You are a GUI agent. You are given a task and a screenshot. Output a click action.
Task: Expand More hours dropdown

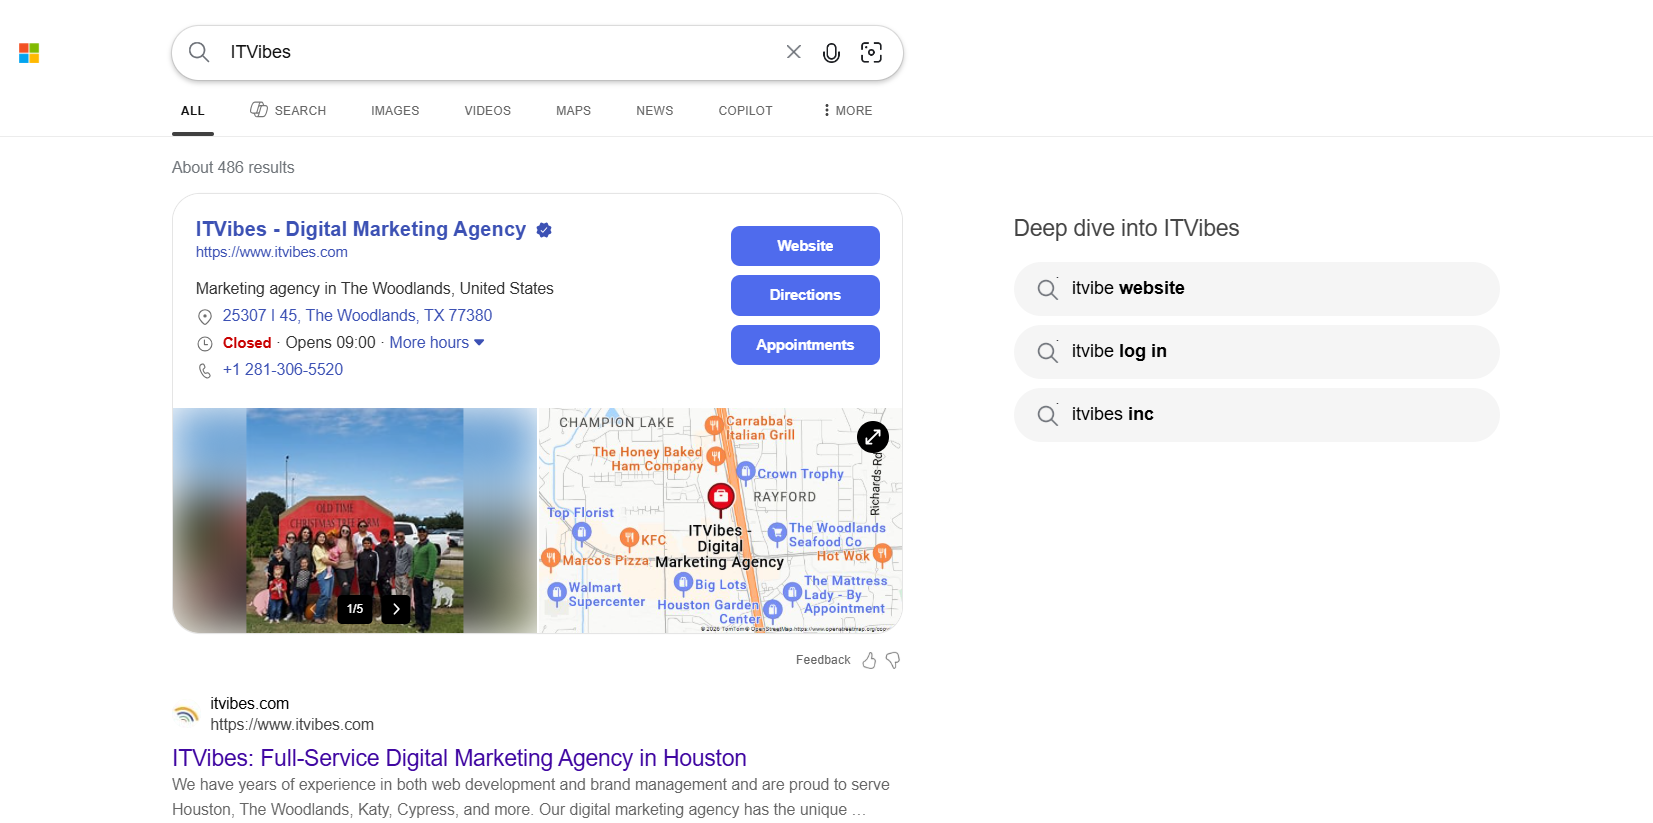coord(437,342)
